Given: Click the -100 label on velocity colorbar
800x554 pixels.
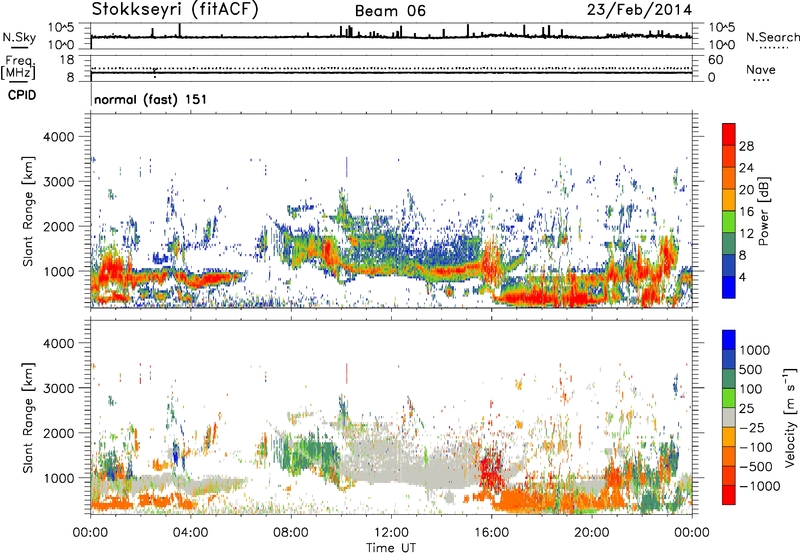Looking at the screenshot, I should click(x=755, y=447).
